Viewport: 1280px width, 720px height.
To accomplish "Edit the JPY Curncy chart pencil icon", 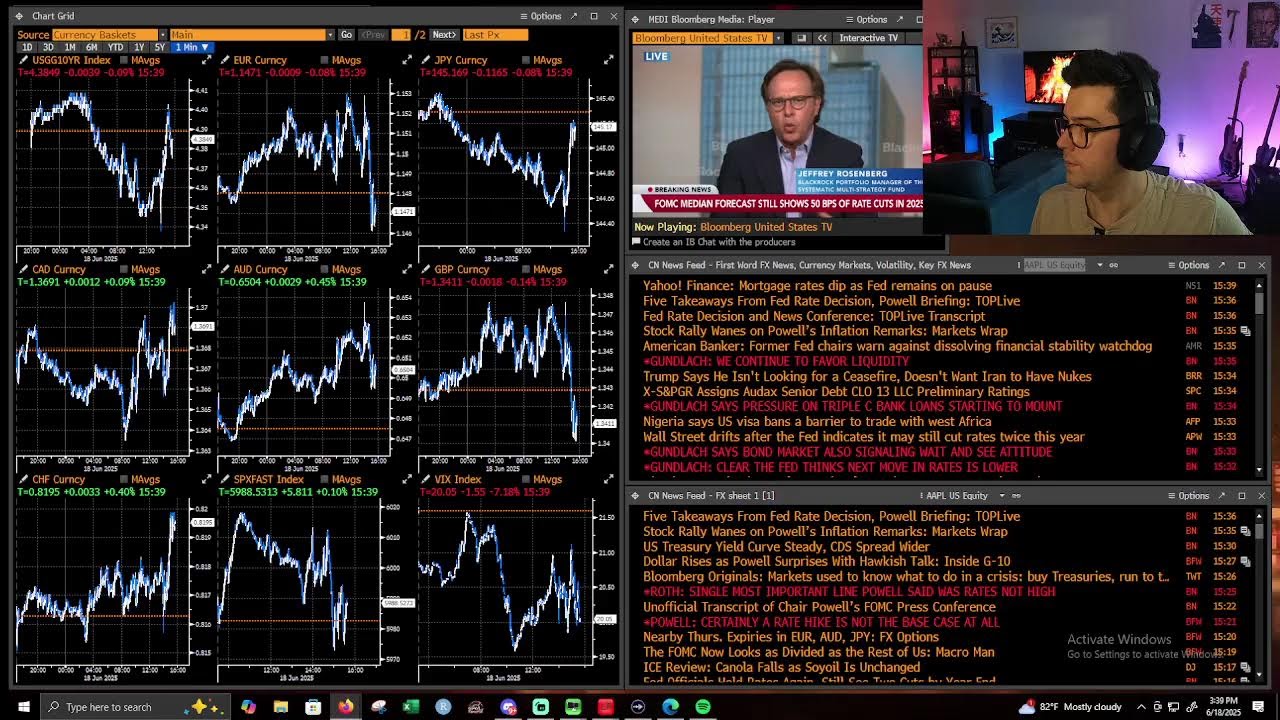I will tap(425, 61).
